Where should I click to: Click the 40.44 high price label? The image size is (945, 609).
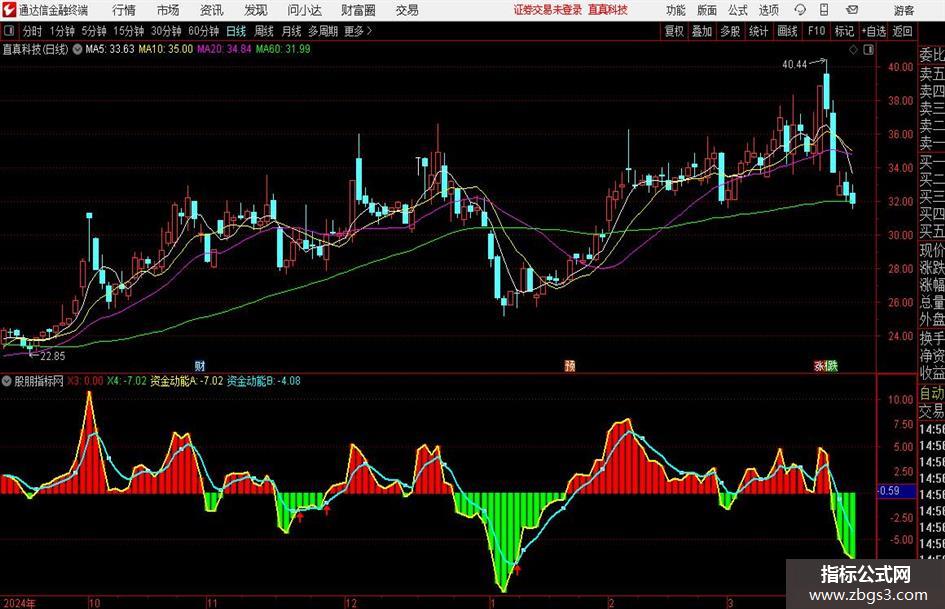point(794,64)
